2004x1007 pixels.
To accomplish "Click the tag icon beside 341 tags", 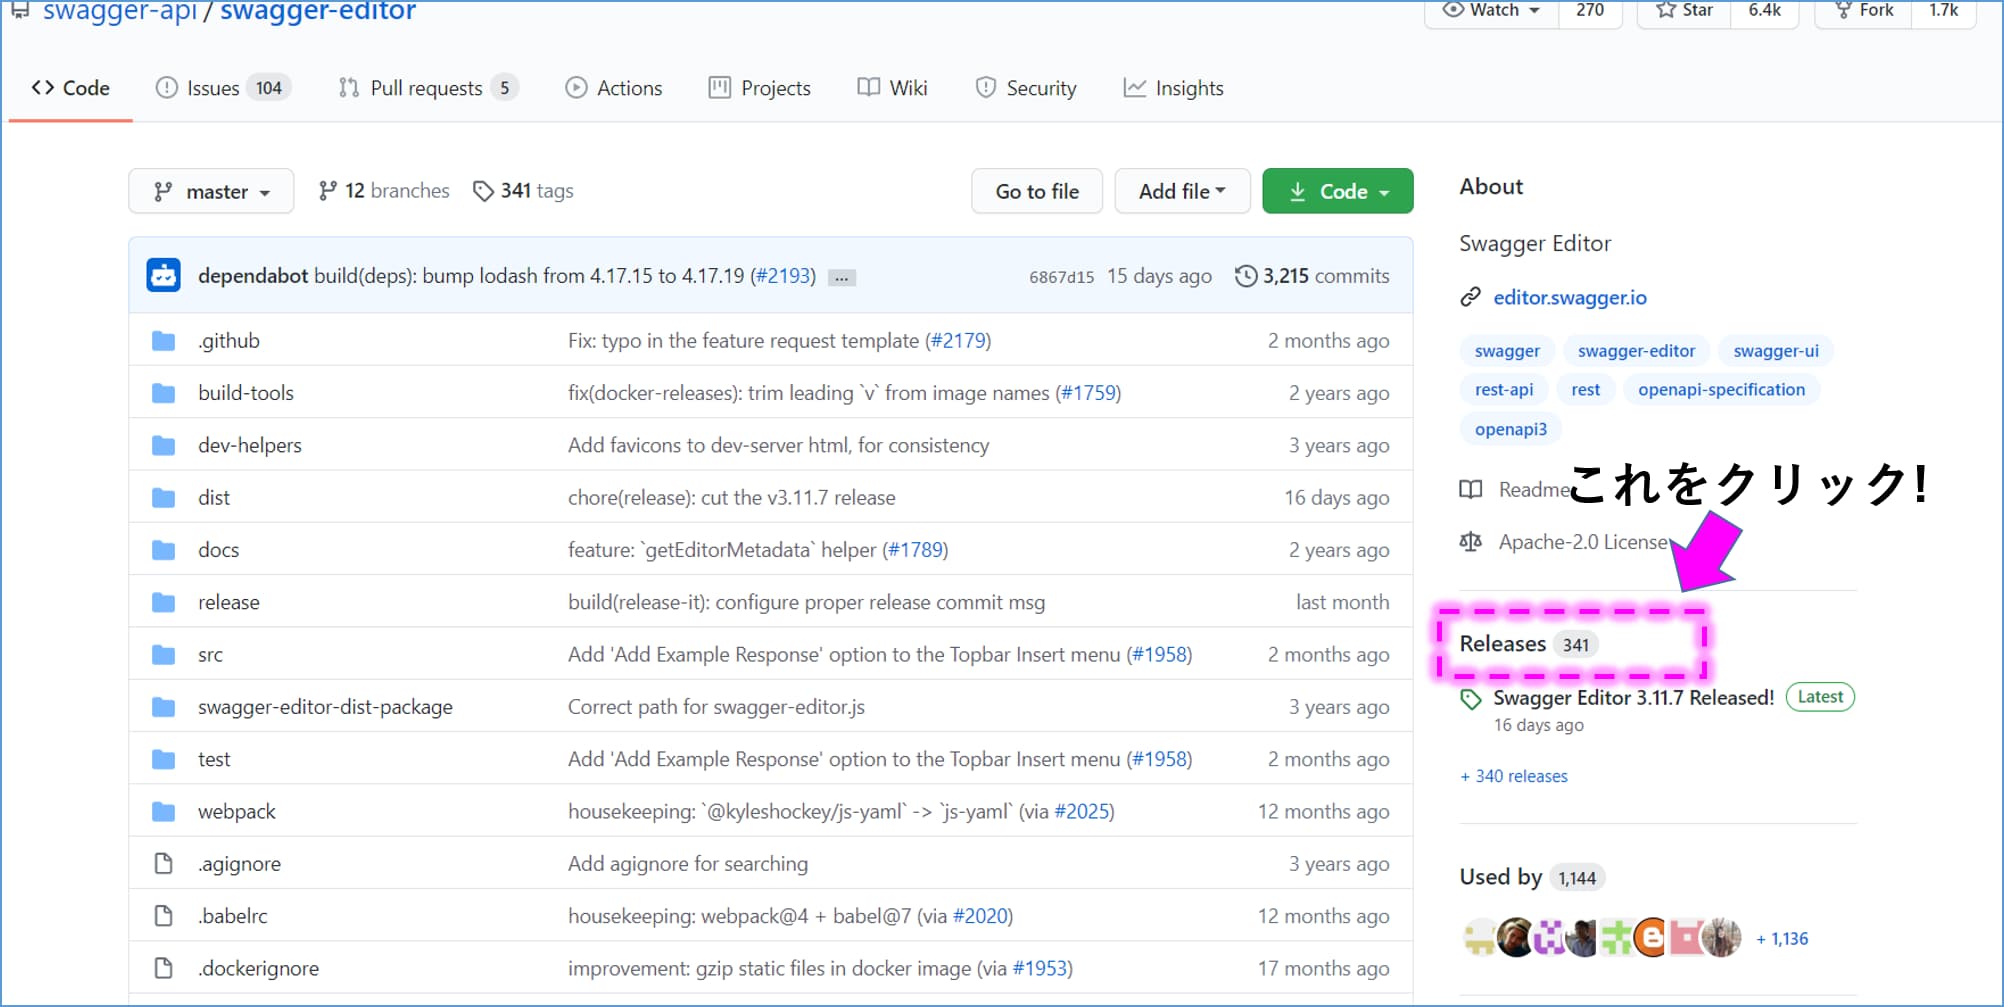I will pyautogui.click(x=483, y=191).
